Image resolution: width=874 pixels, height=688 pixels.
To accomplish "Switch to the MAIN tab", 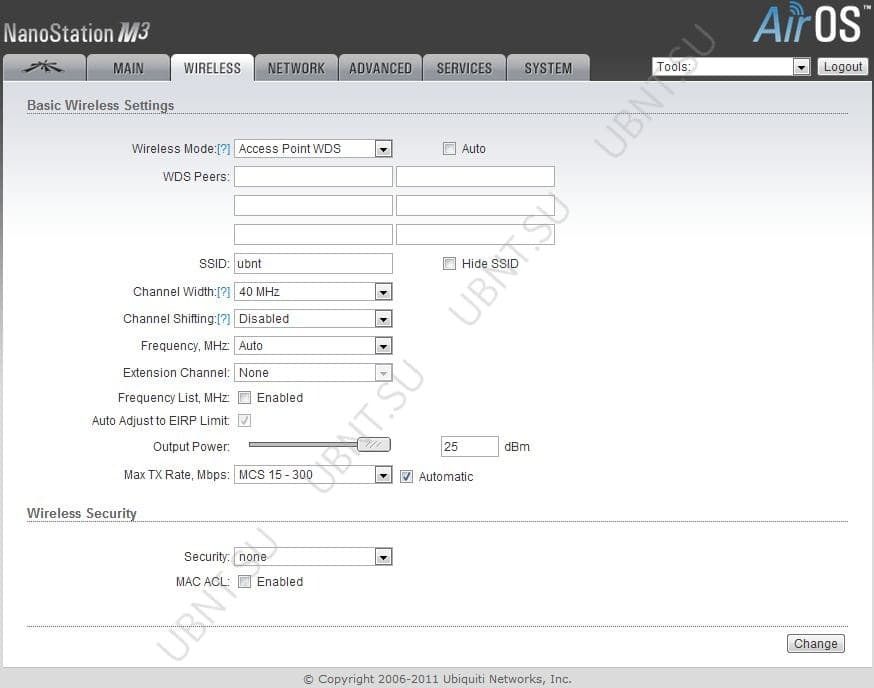I will (128, 68).
